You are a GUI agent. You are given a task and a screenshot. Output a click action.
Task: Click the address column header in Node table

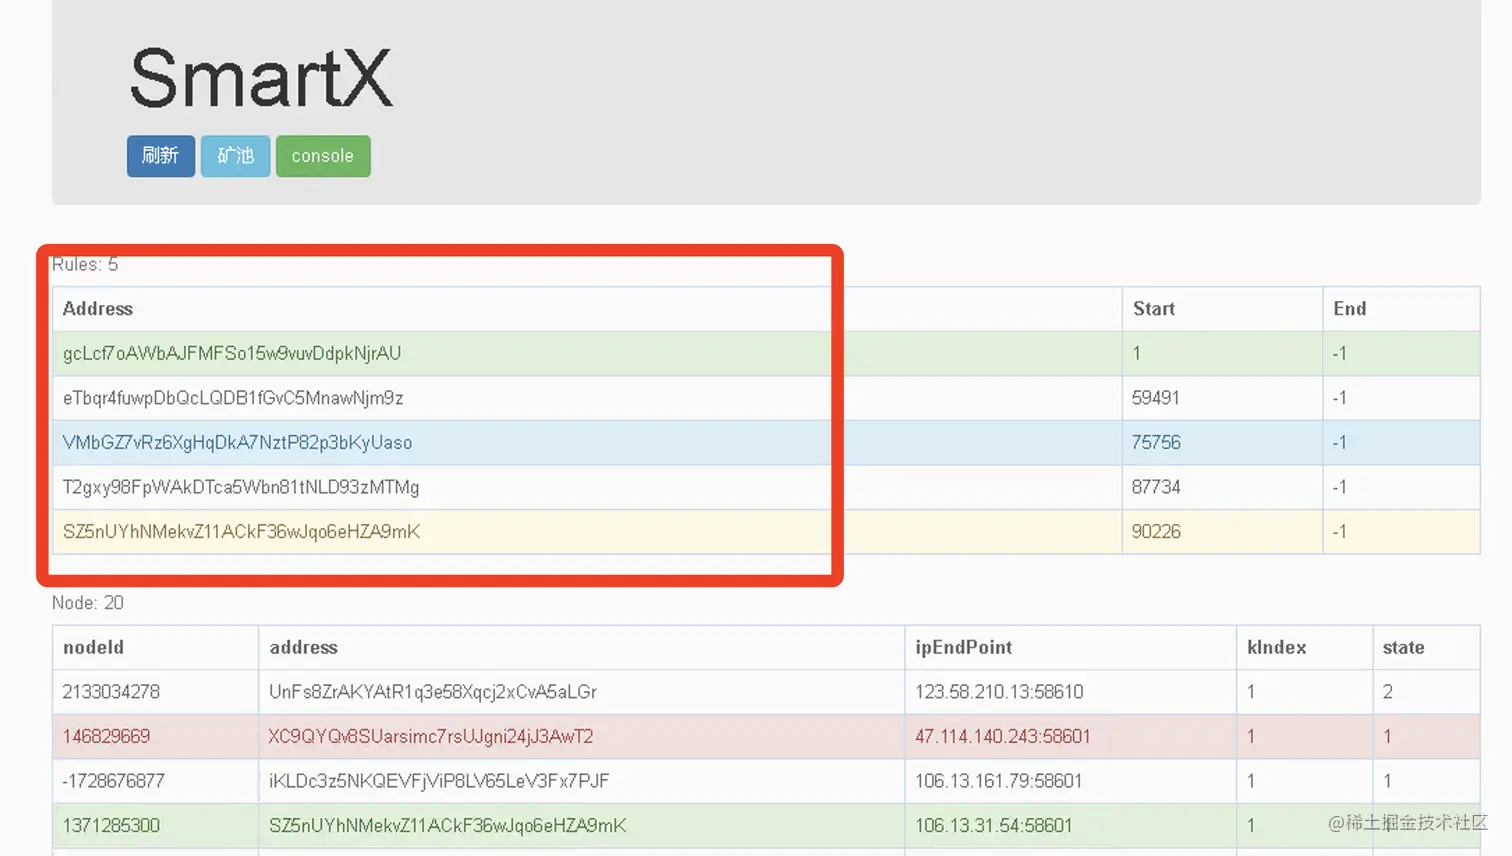pyautogui.click(x=303, y=647)
